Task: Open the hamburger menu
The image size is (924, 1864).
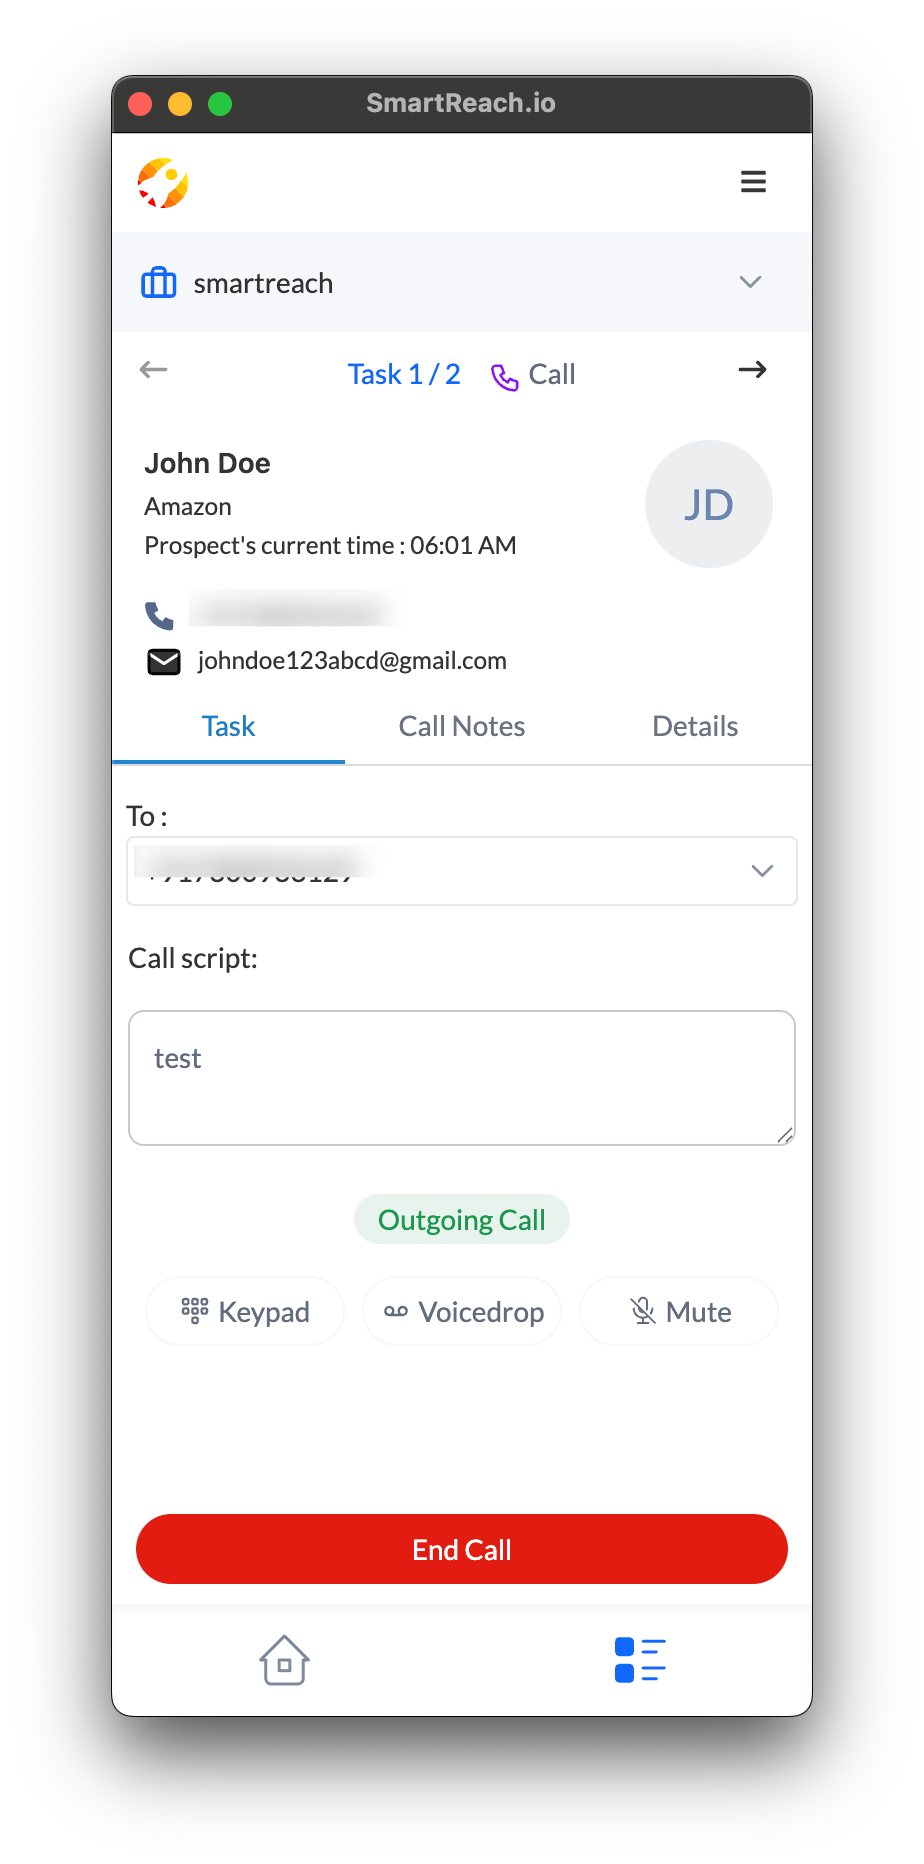Action: [753, 182]
